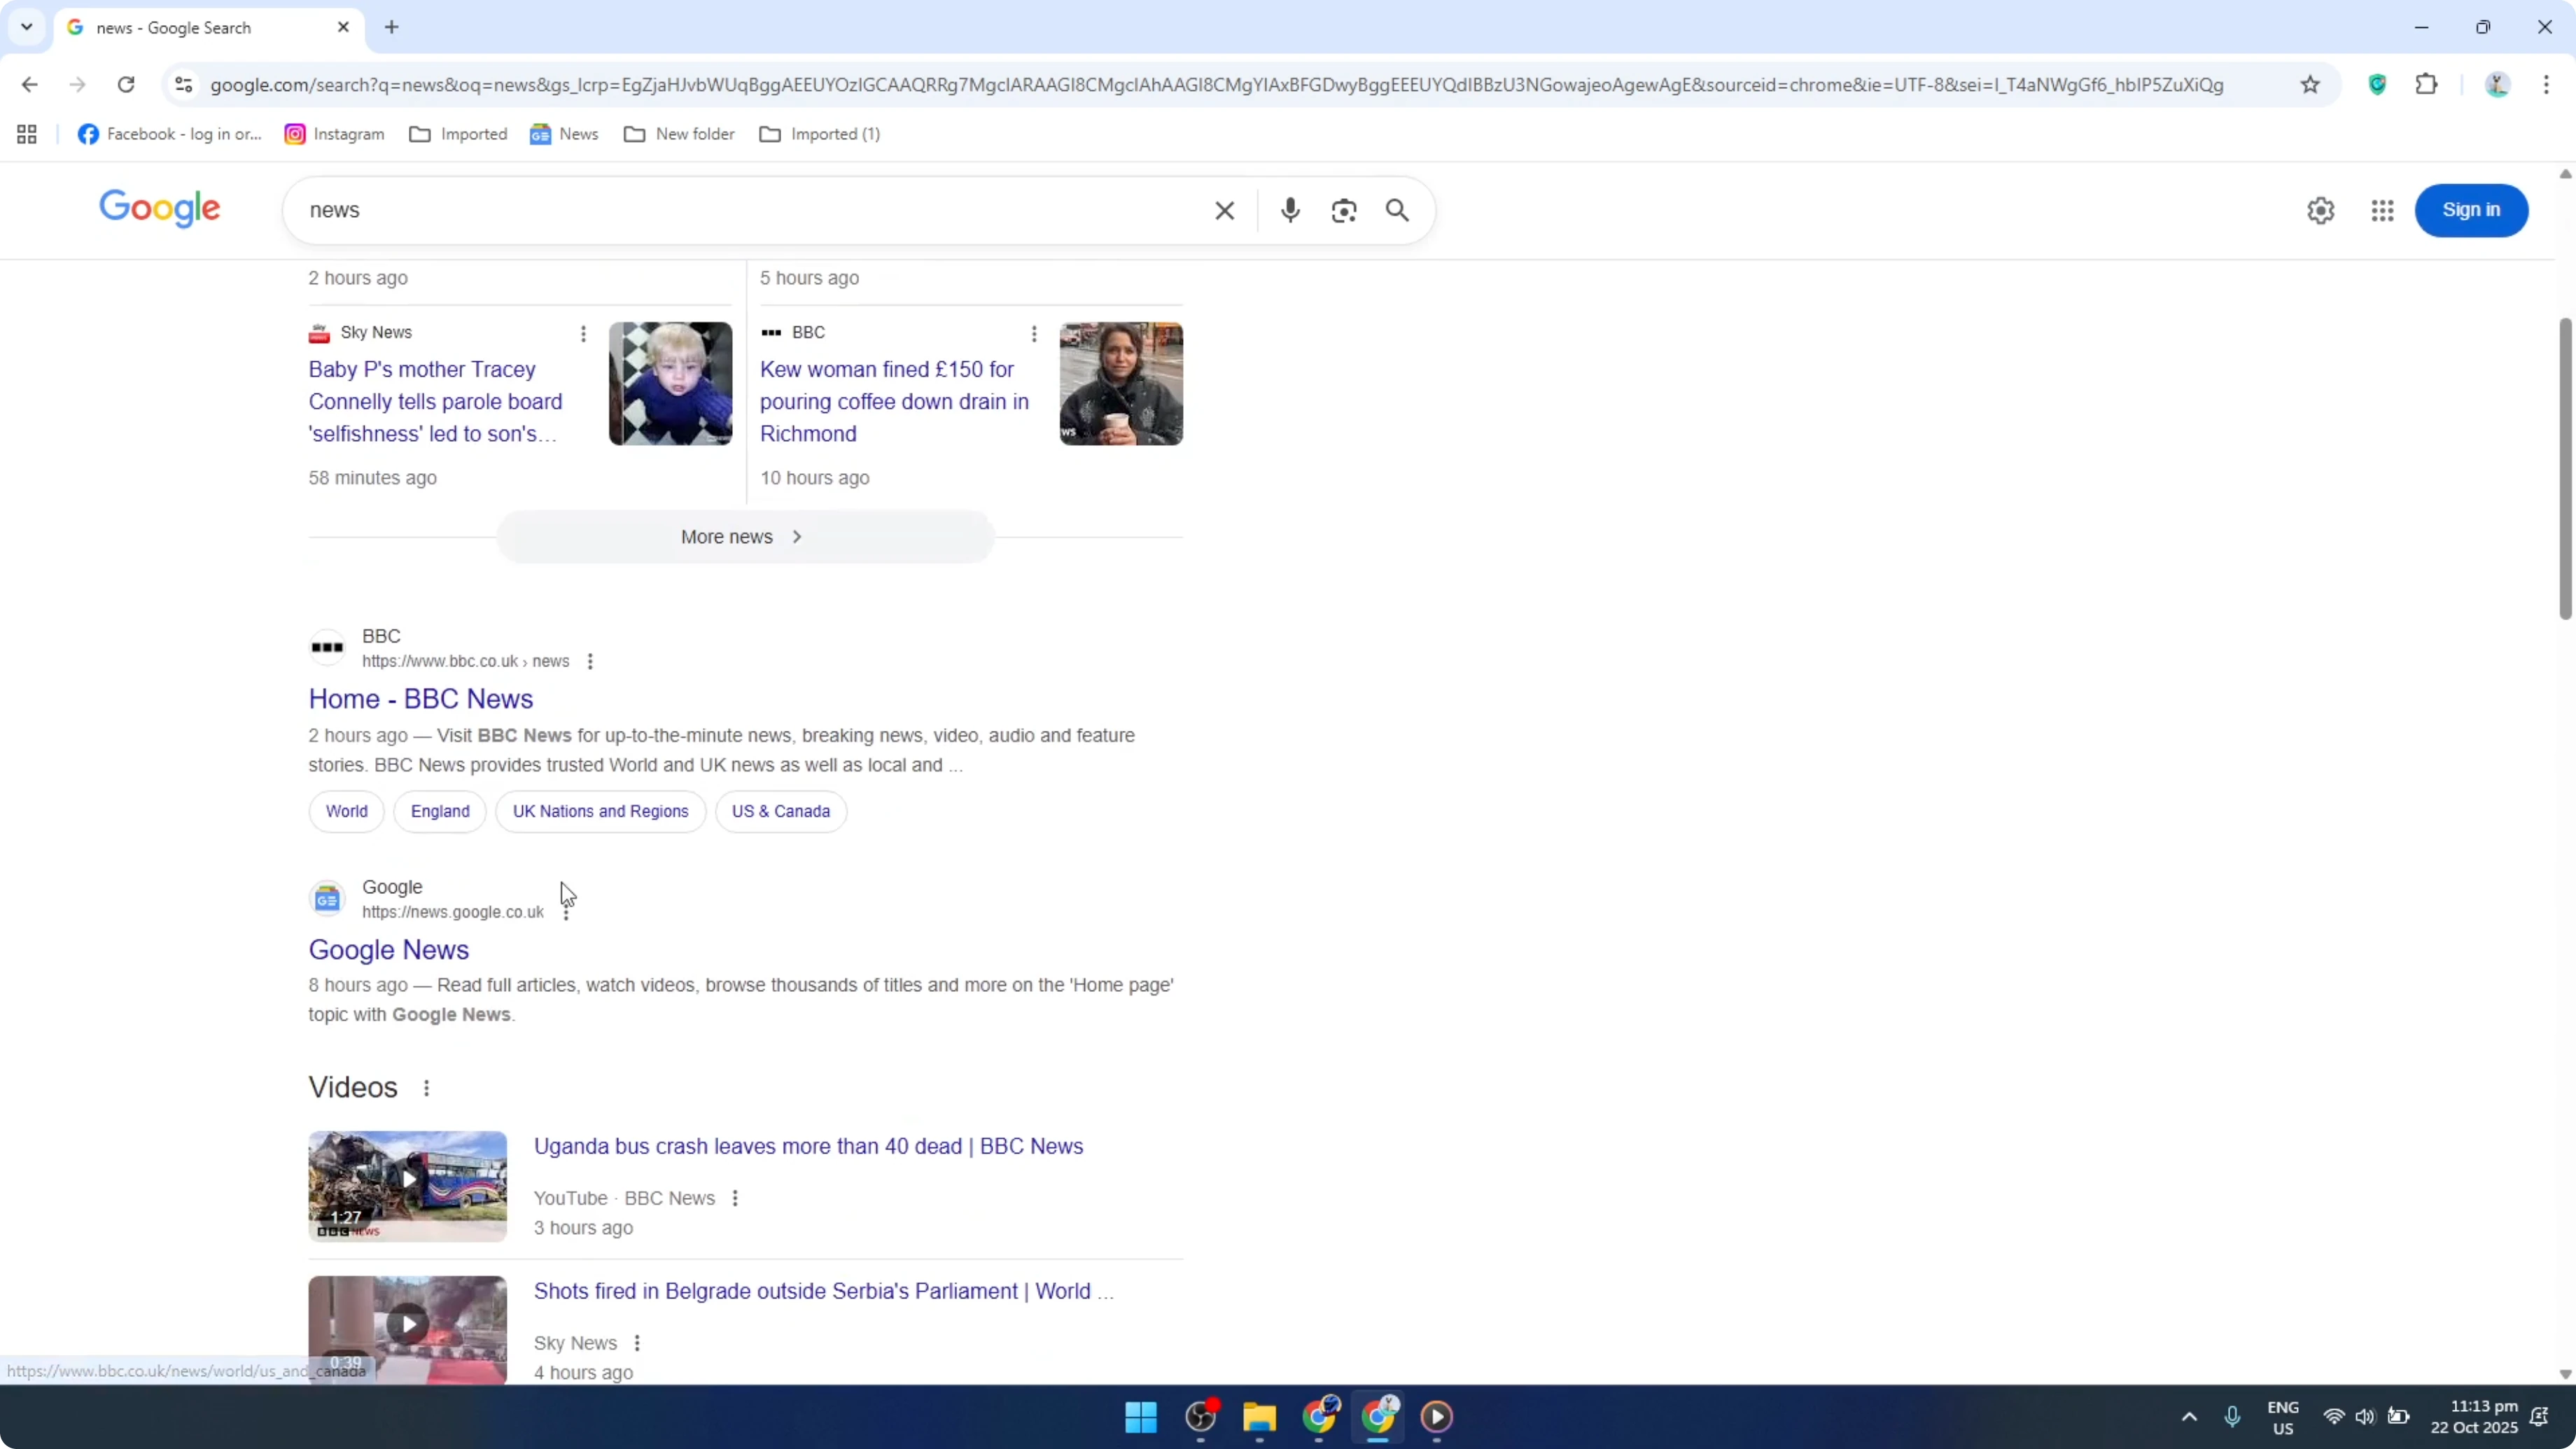The width and height of the screenshot is (2576, 1449).
Task: Open media player app in taskbar
Action: [1437, 1417]
